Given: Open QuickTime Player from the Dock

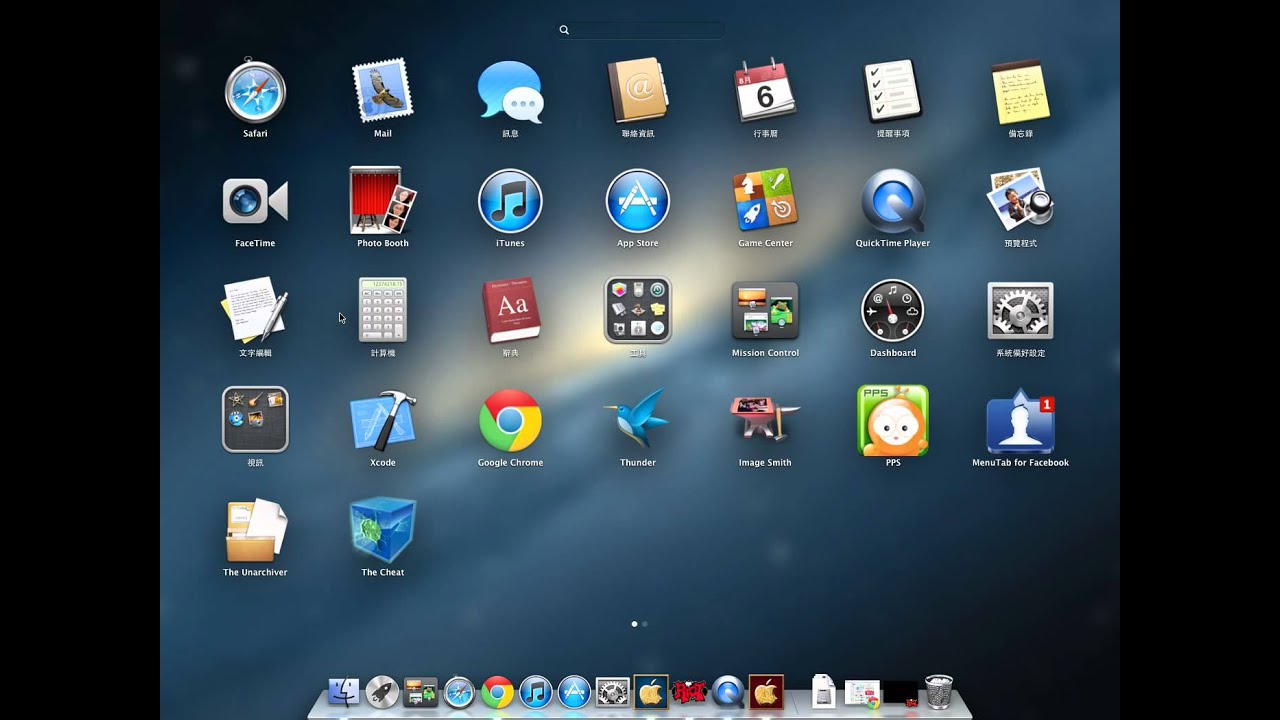Looking at the screenshot, I should [728, 691].
